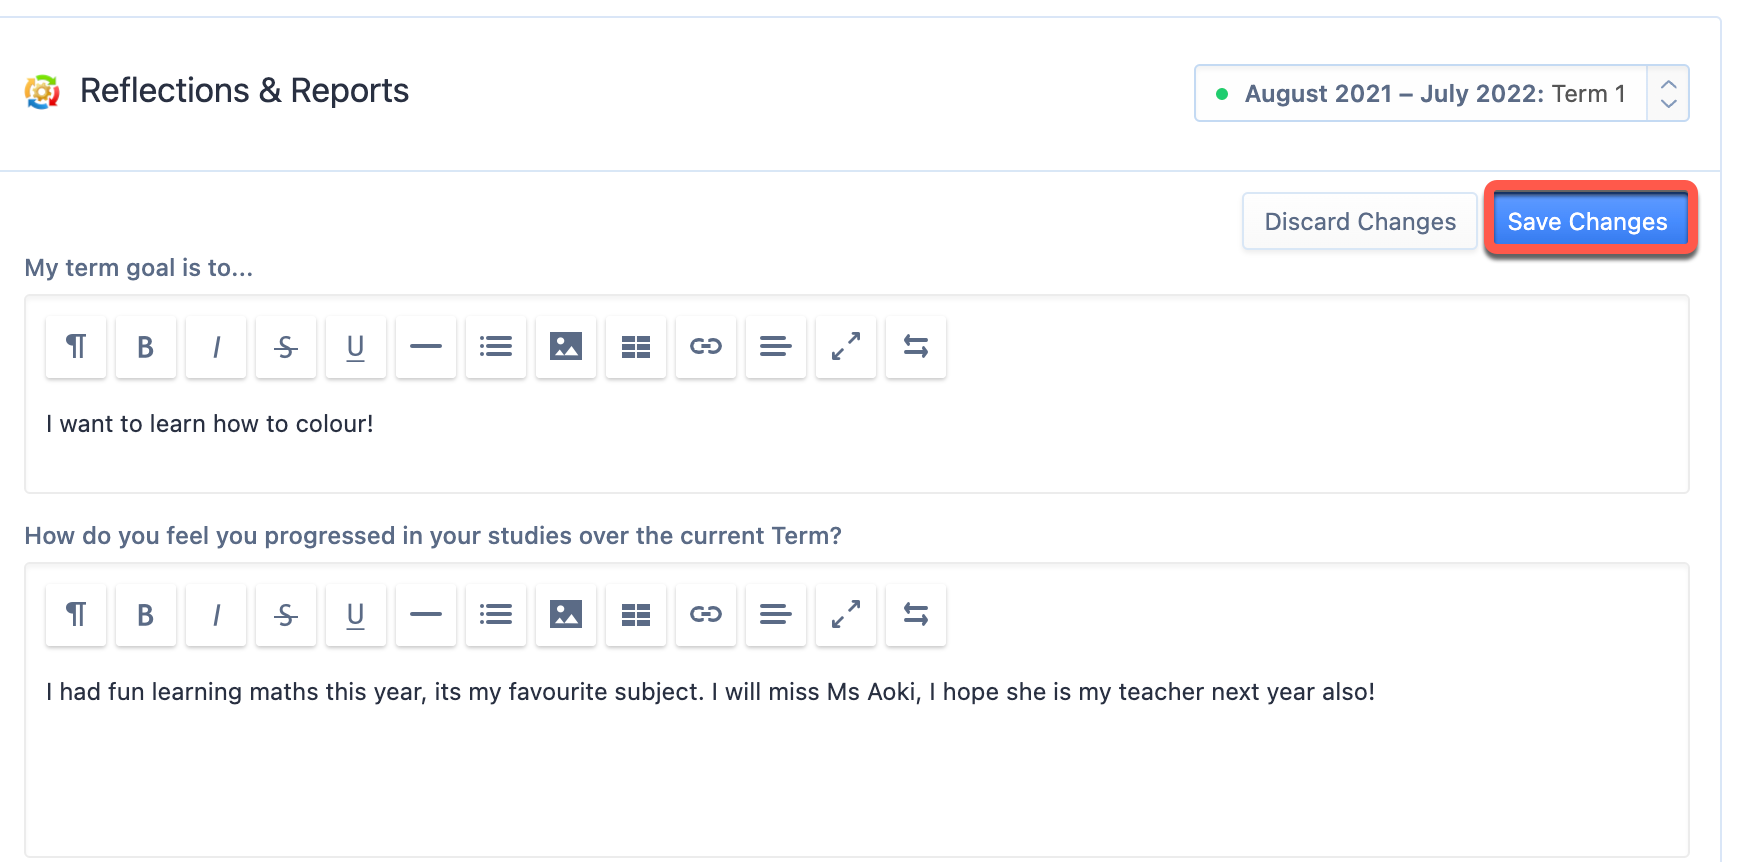This screenshot has width=1744, height=862.
Task: Click Bold icon in term goal editor
Action: tap(146, 347)
